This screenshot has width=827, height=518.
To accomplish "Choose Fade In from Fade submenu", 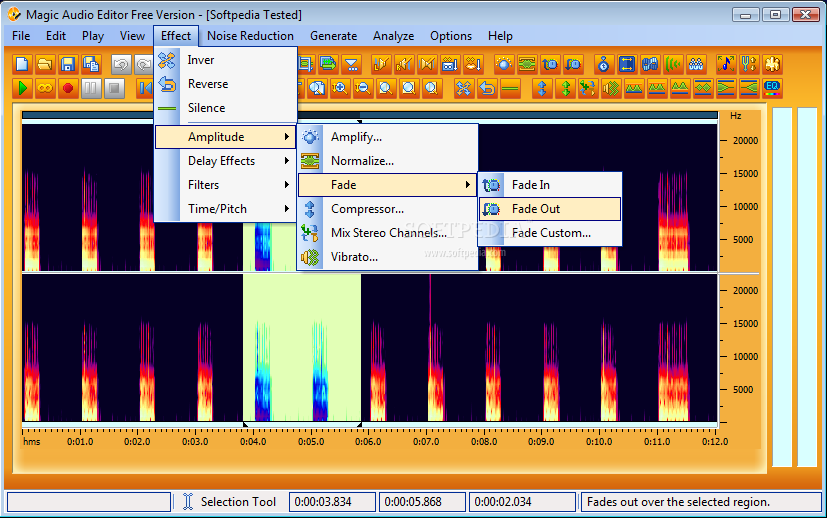I will tap(550, 185).
